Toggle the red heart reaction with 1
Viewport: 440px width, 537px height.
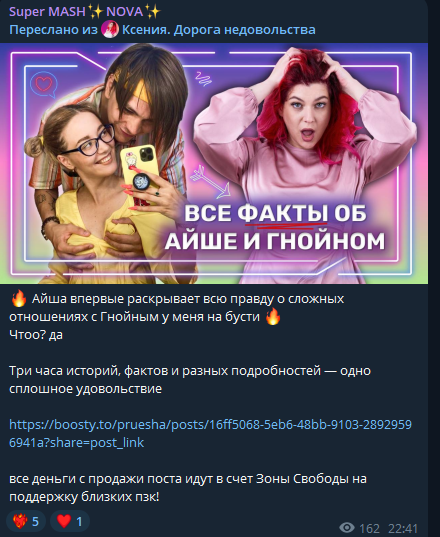70,521
